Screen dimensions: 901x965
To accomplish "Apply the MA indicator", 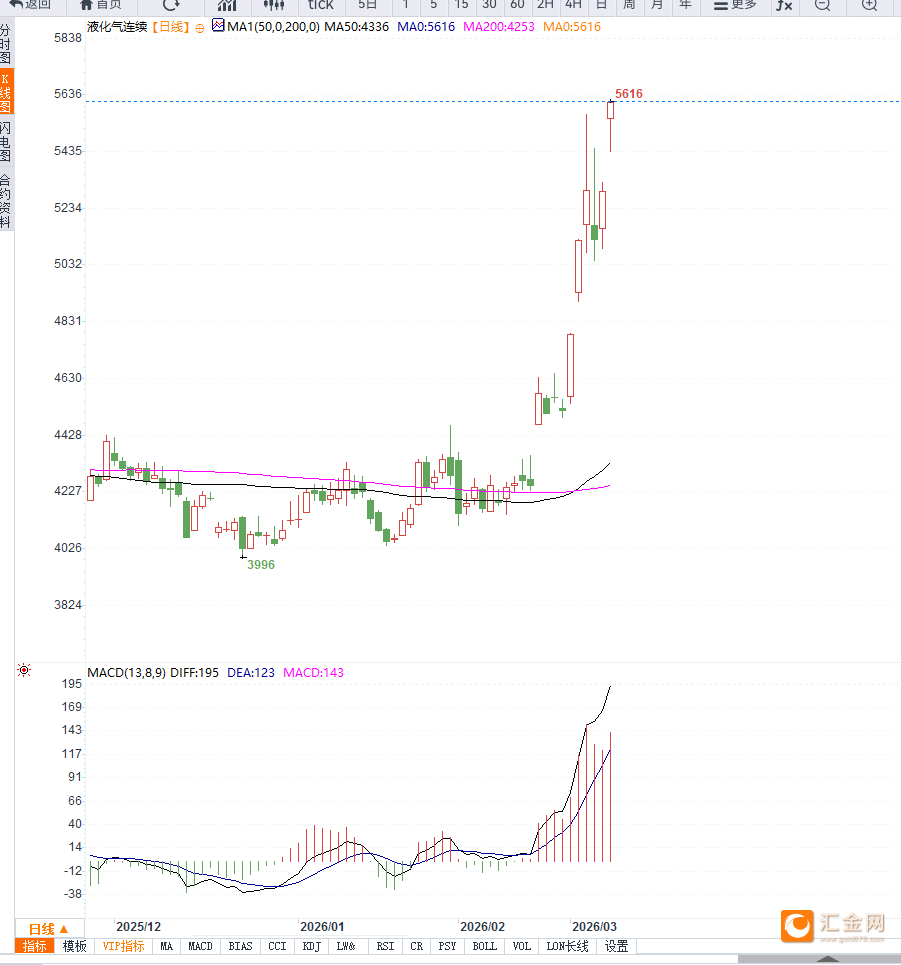I will 166,946.
